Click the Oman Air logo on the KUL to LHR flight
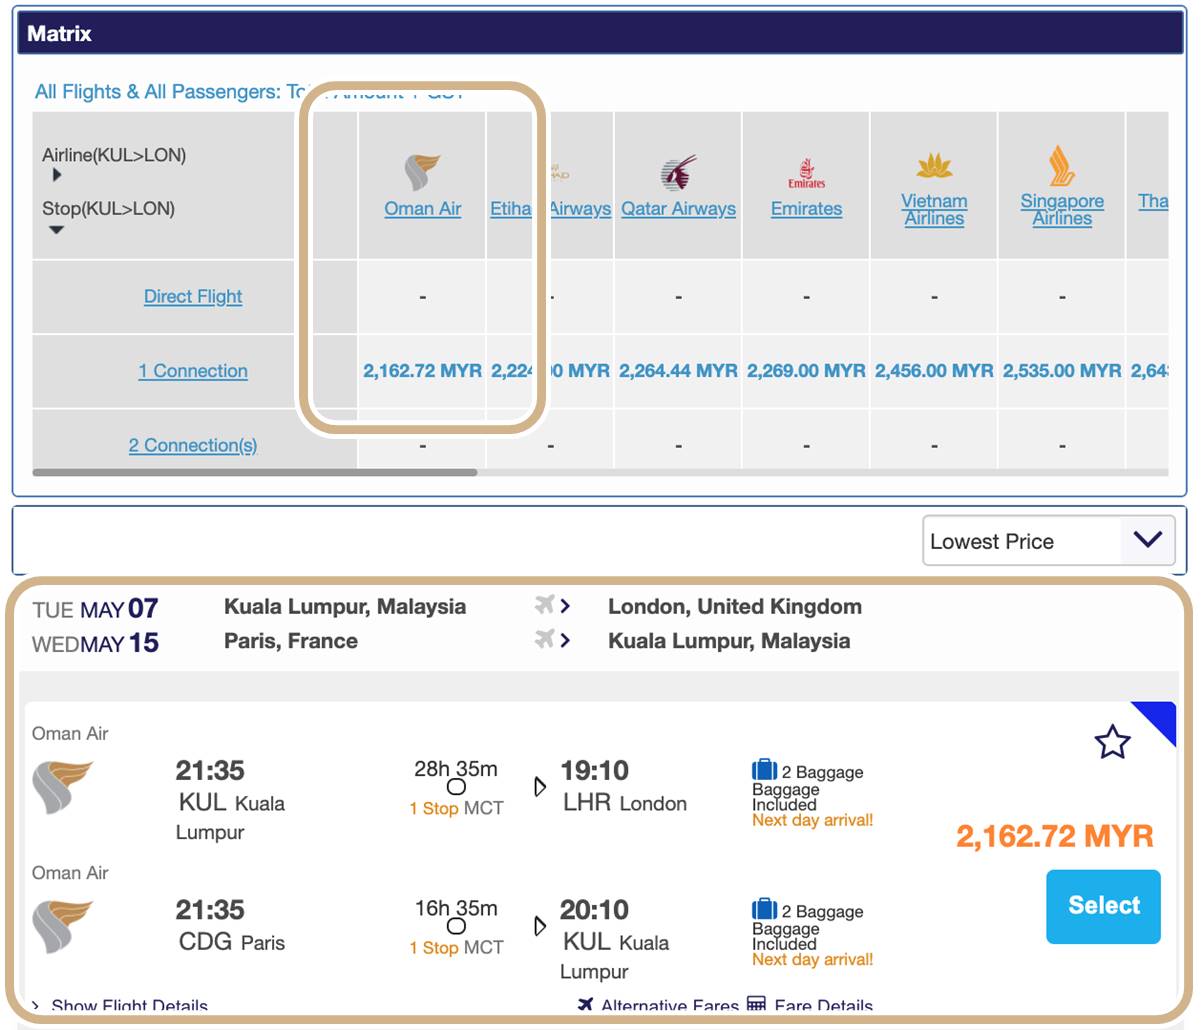The width and height of the screenshot is (1201, 1030). click(x=62, y=787)
